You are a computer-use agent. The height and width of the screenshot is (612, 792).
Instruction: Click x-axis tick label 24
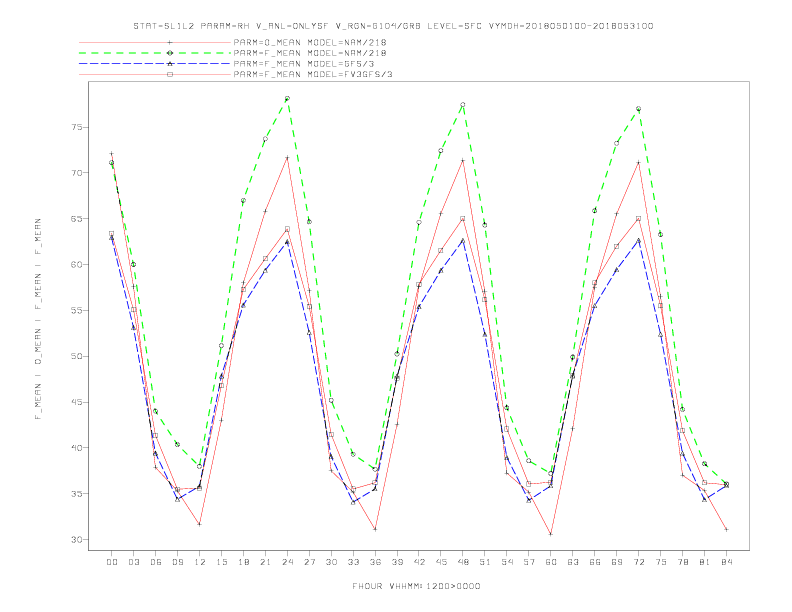click(287, 562)
